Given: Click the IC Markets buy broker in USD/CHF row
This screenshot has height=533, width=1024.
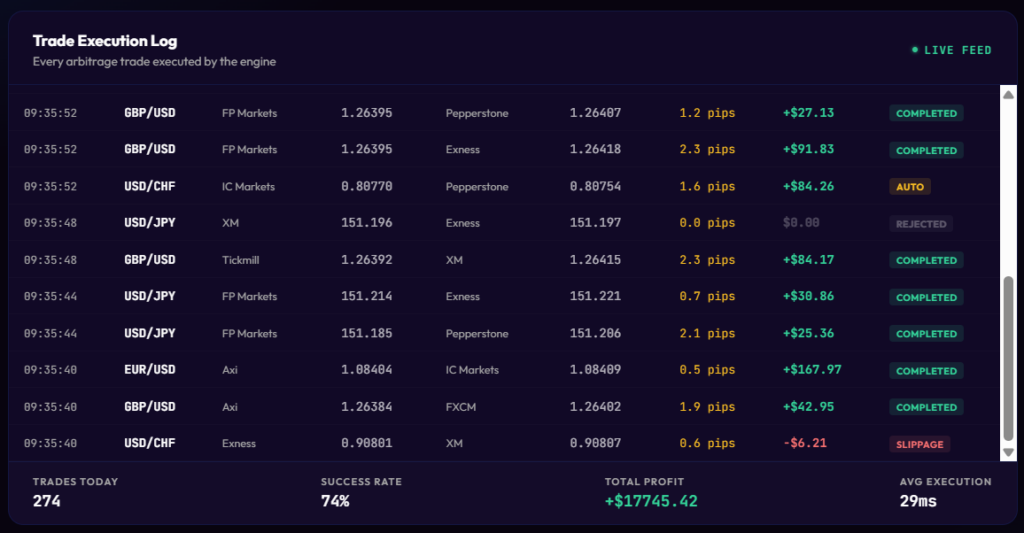Looking at the screenshot, I should (248, 187).
